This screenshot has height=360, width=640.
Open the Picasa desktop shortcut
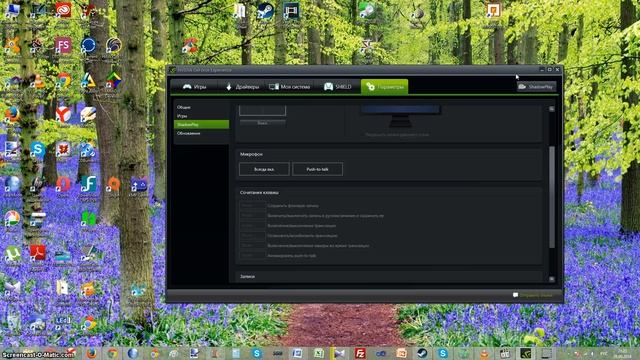tap(12, 219)
